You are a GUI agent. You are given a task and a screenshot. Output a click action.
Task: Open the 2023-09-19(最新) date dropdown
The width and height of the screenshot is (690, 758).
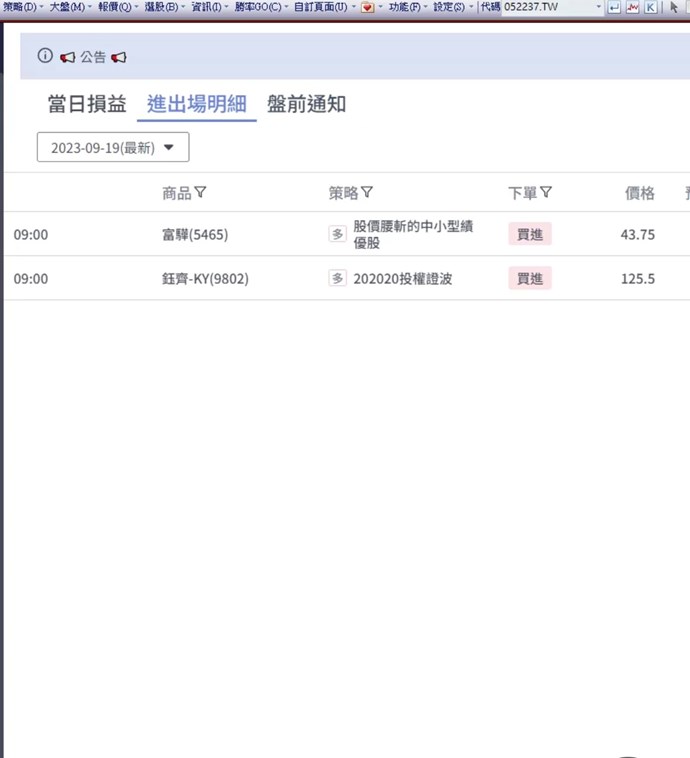tap(113, 147)
